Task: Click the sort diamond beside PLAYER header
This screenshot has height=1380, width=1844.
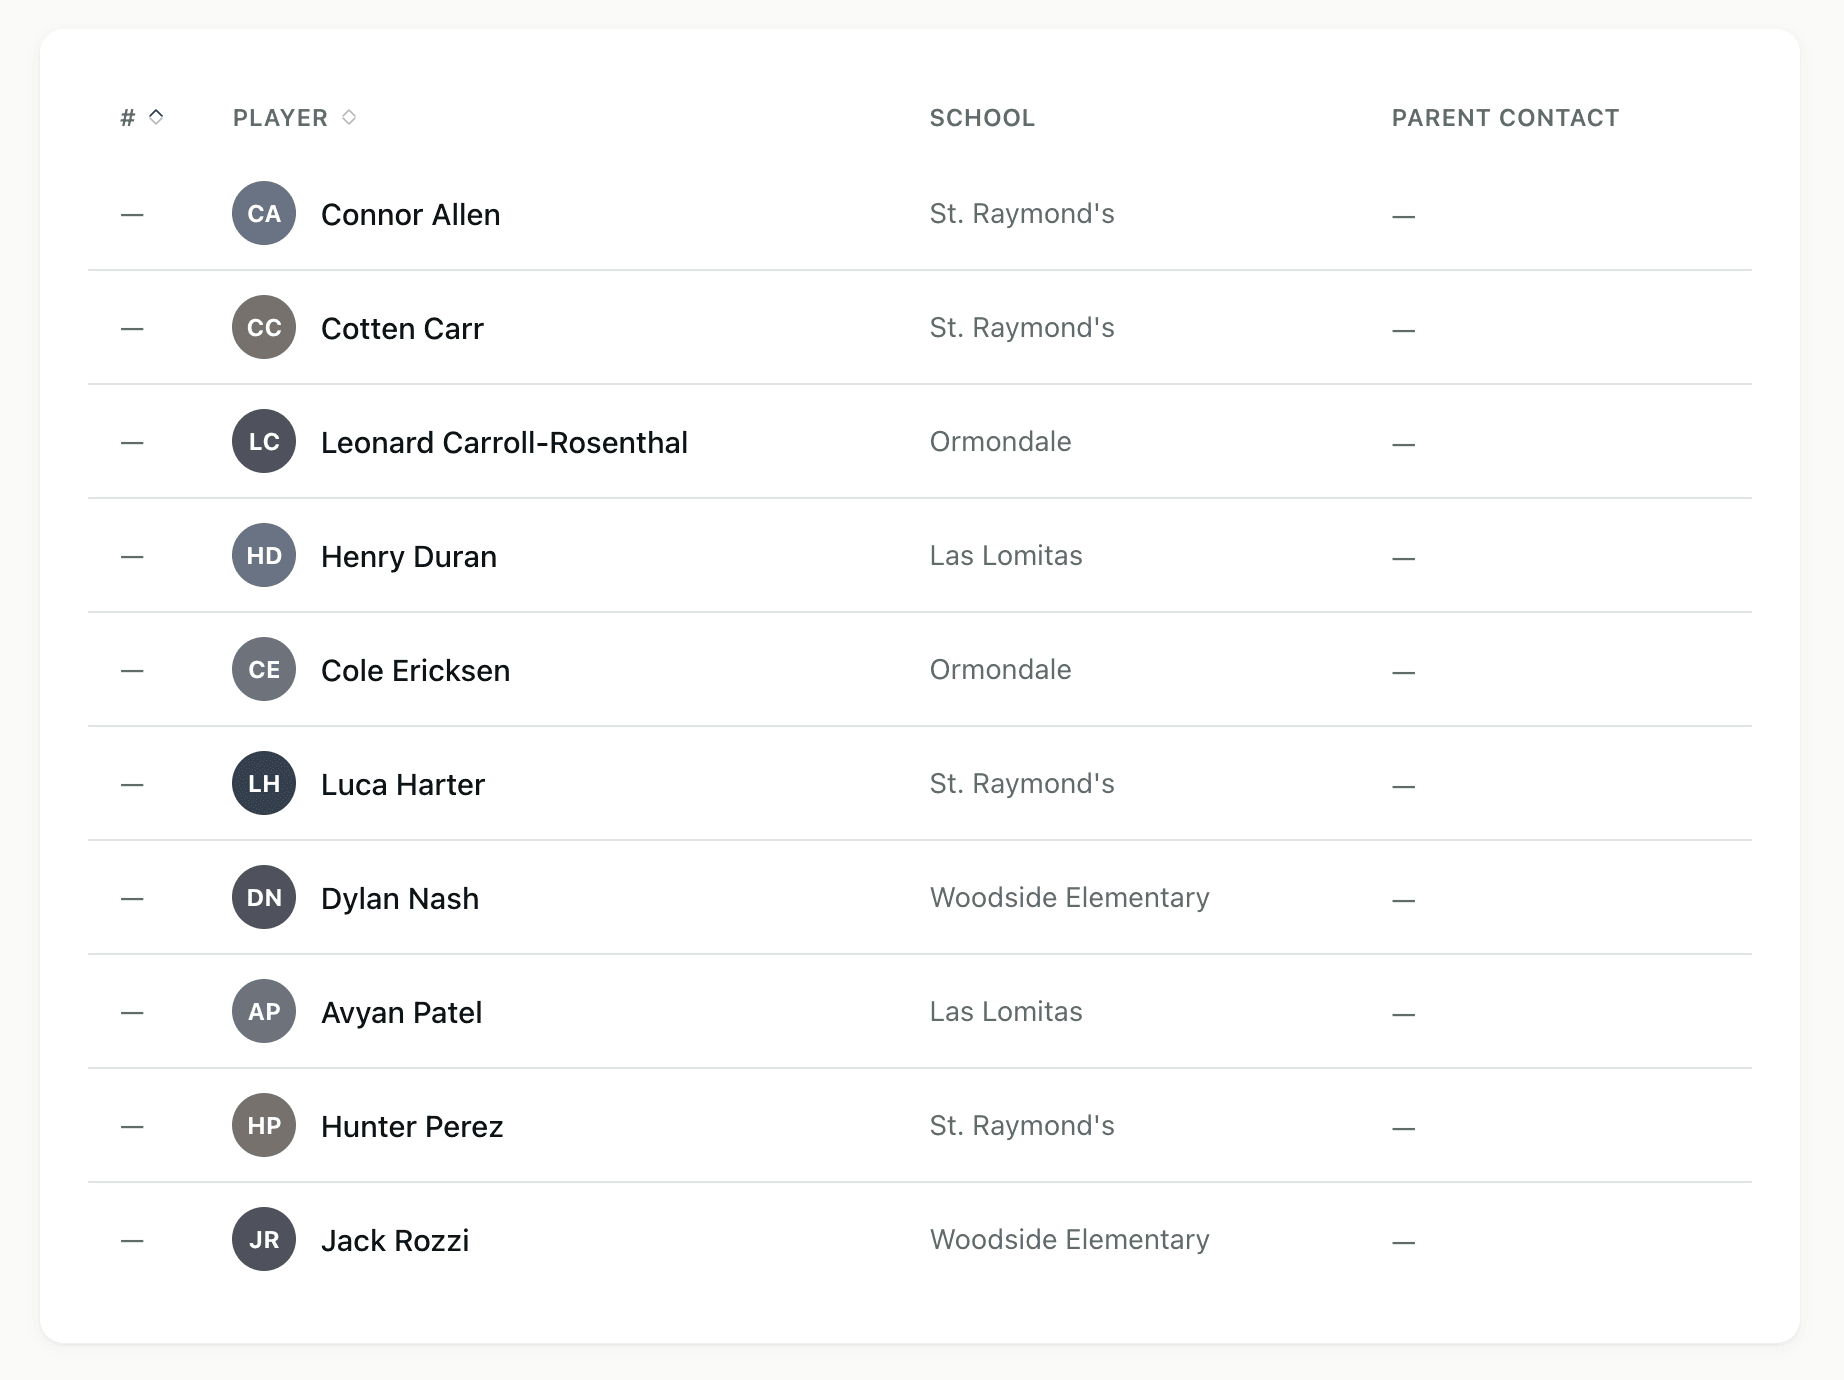Action: coord(348,117)
